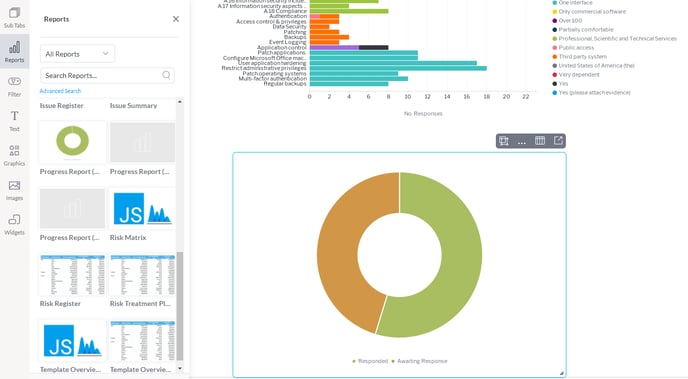
Task: Click the open-in-new-window icon above chart
Action: 558,140
